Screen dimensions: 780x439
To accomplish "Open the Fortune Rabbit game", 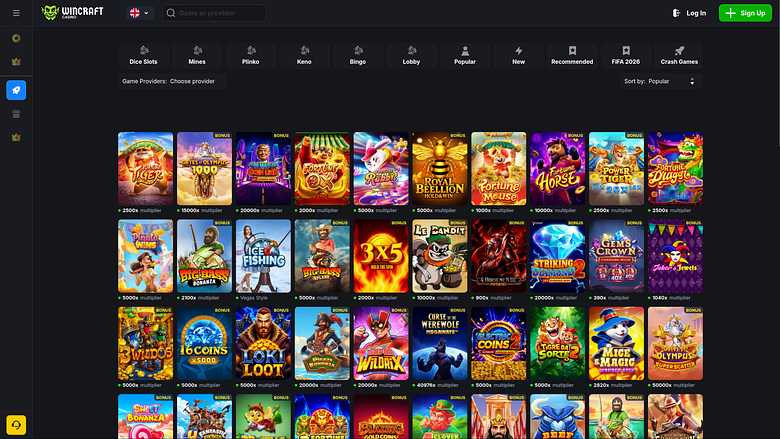I will tap(381, 169).
